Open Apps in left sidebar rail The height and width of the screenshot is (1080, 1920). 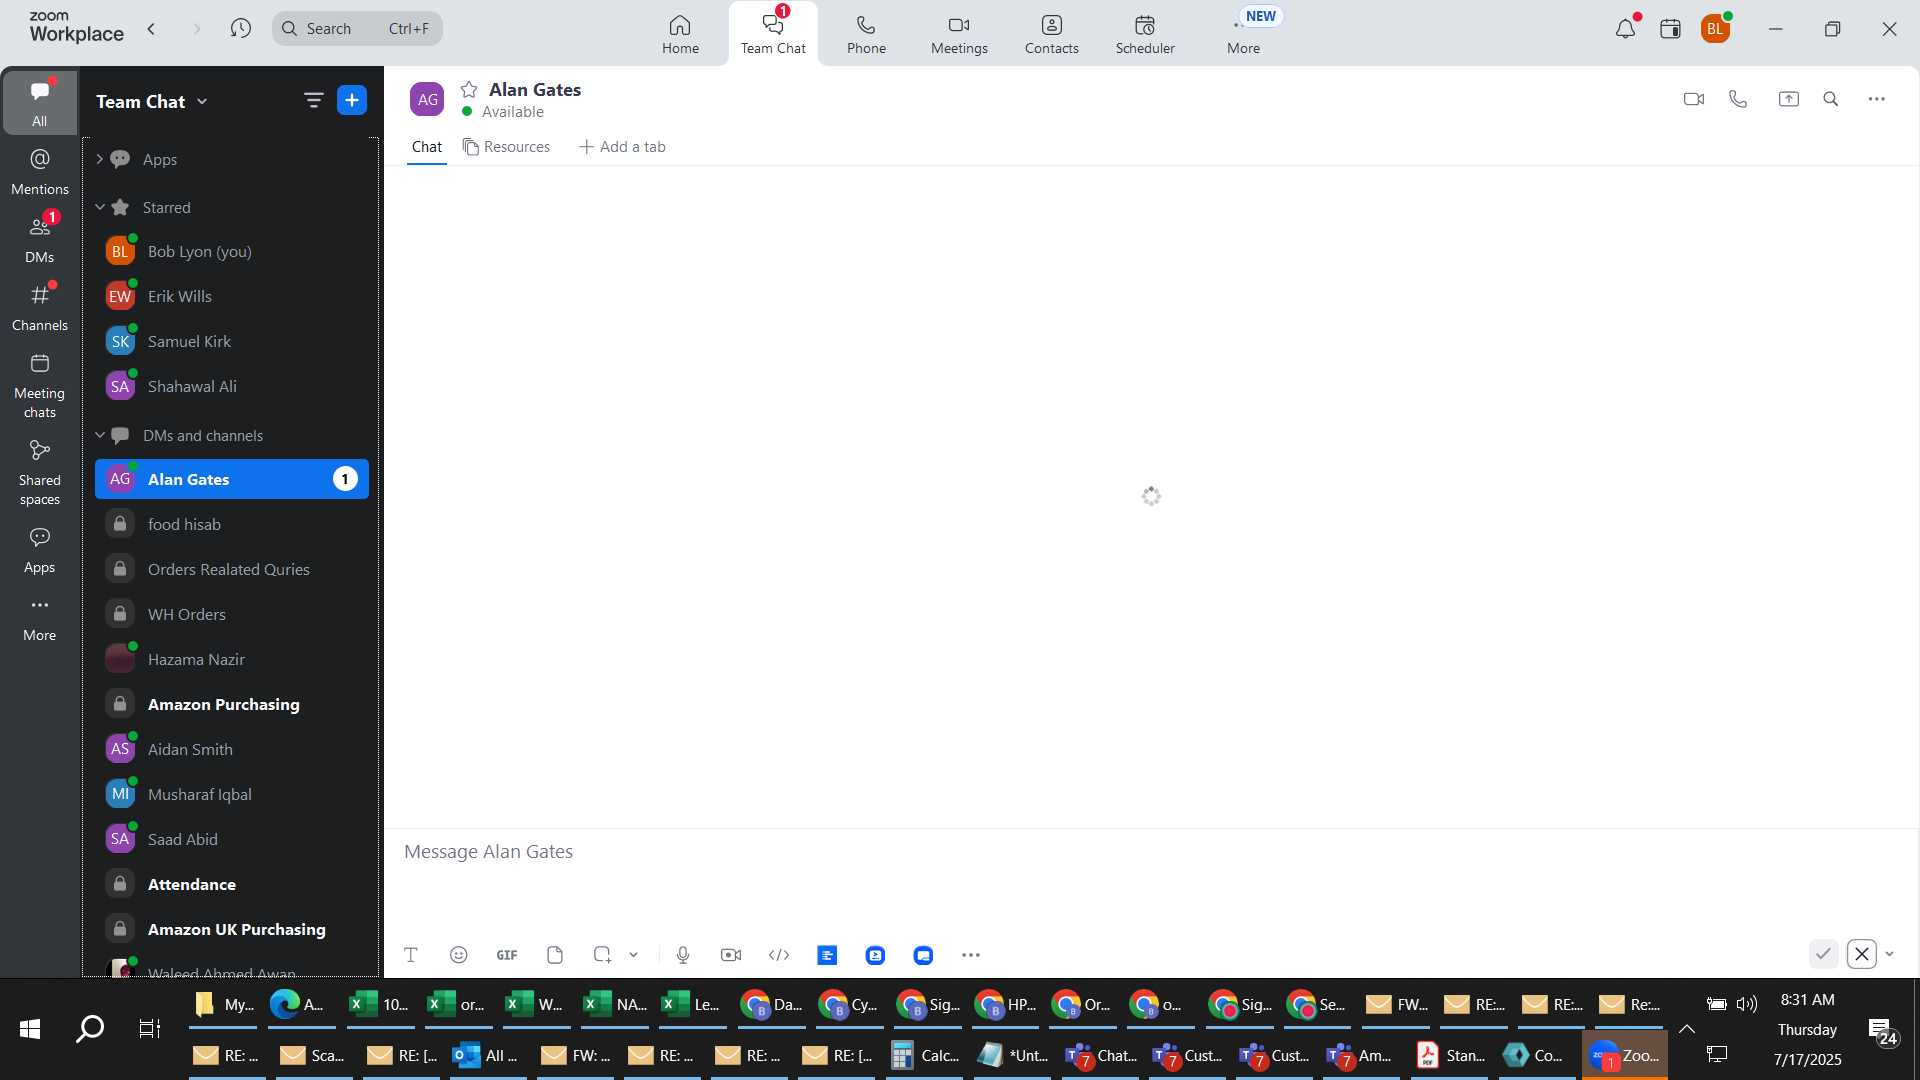pyautogui.click(x=39, y=550)
